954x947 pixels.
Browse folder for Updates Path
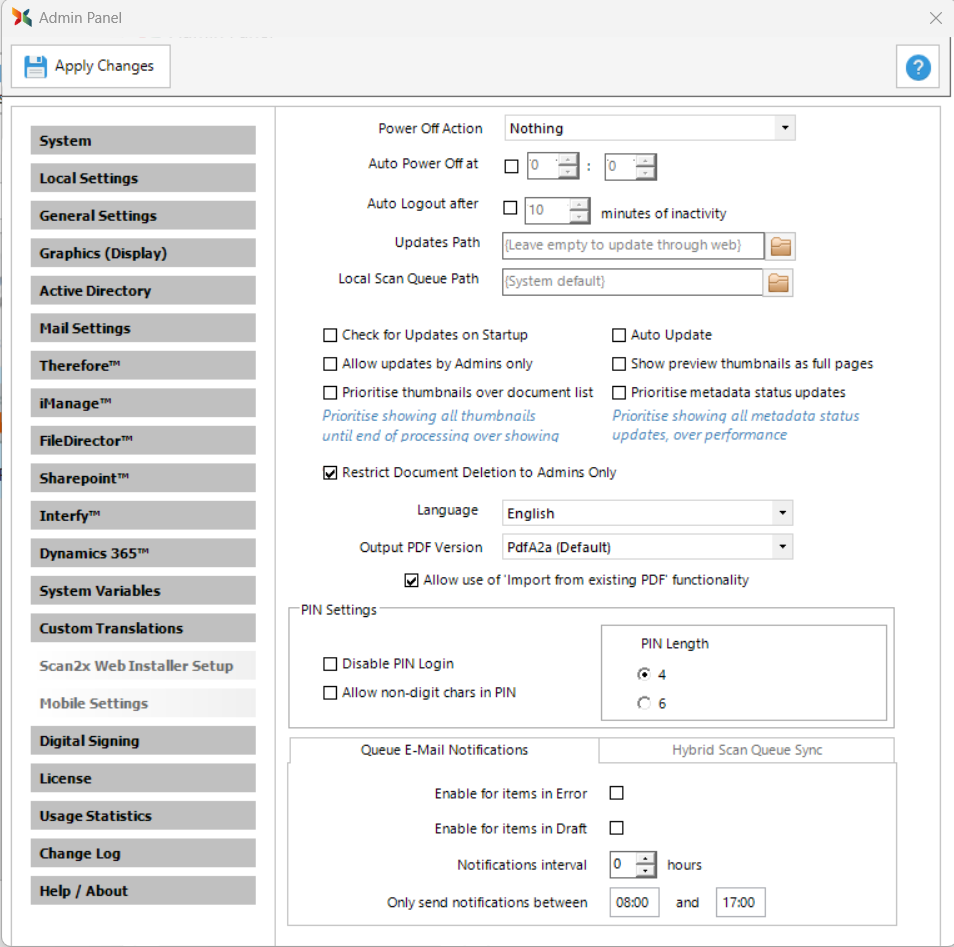click(779, 245)
